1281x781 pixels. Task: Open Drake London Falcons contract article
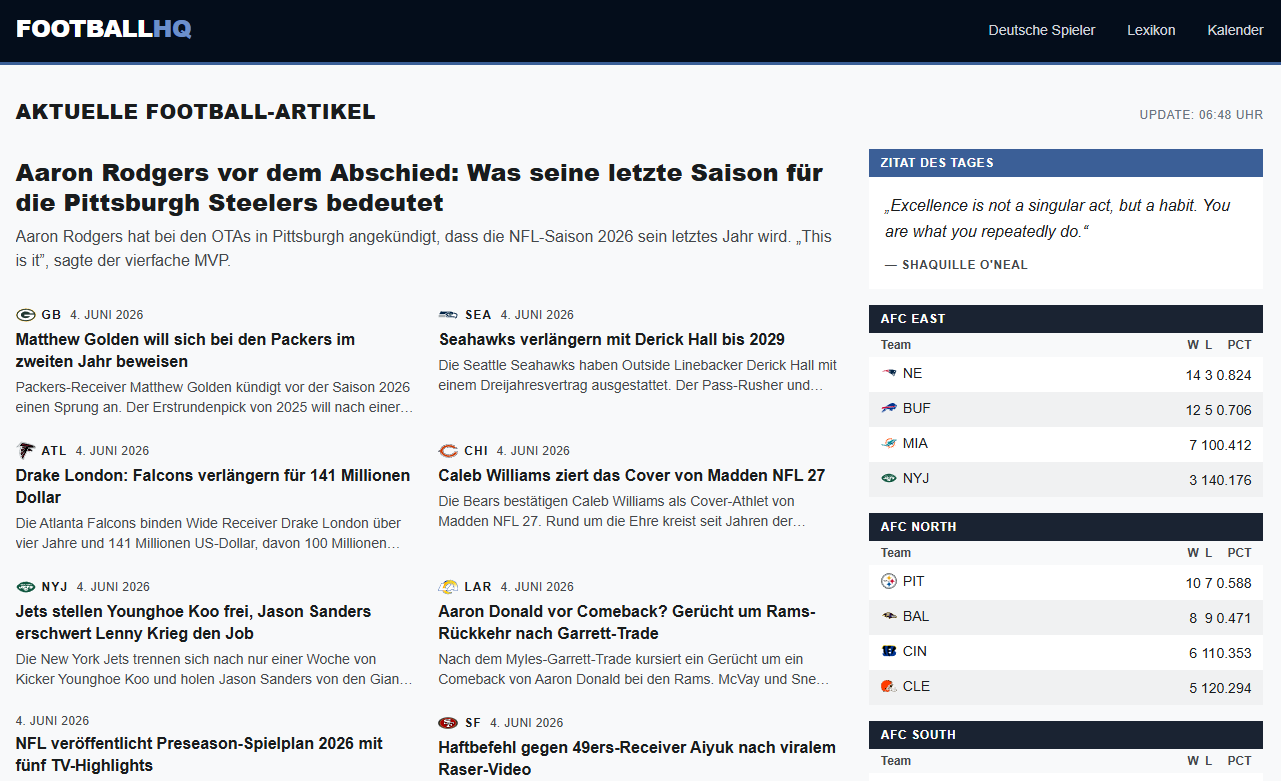[213, 486]
